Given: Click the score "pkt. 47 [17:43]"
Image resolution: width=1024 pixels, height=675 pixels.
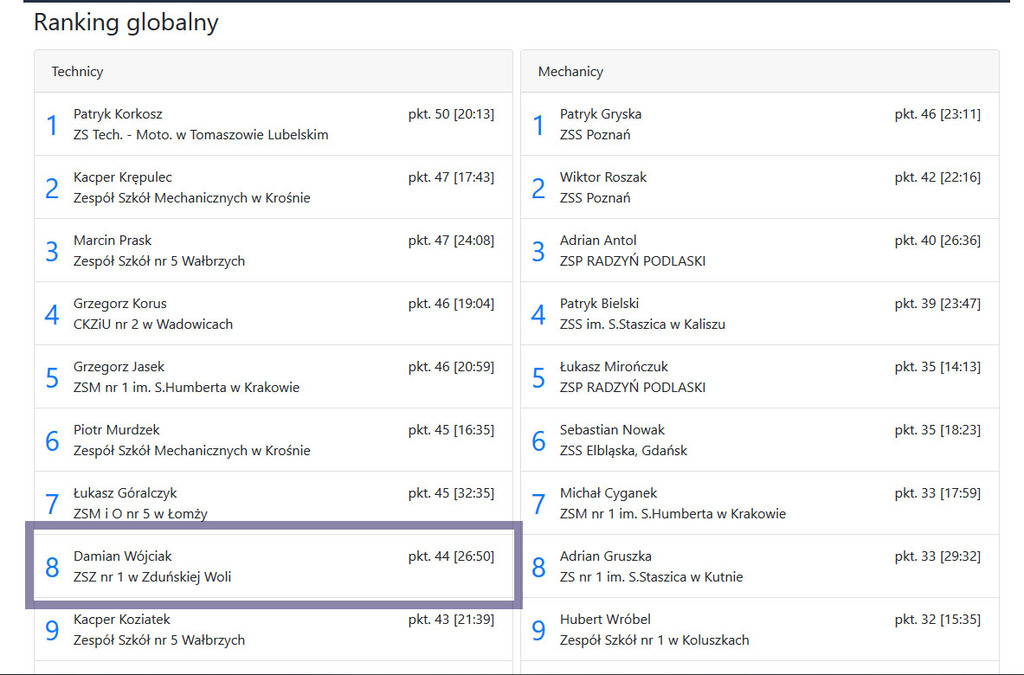Looking at the screenshot, I should (451, 177).
